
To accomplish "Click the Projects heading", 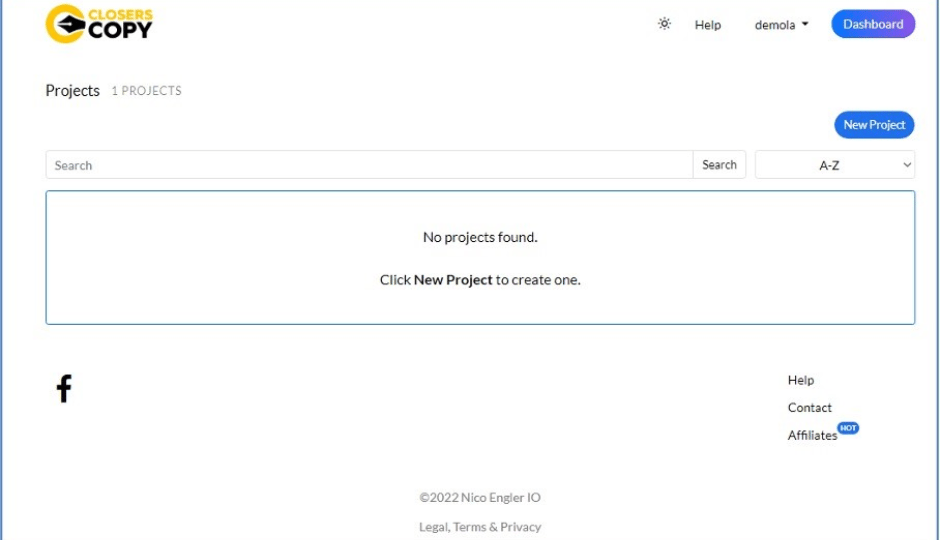I will (73, 90).
